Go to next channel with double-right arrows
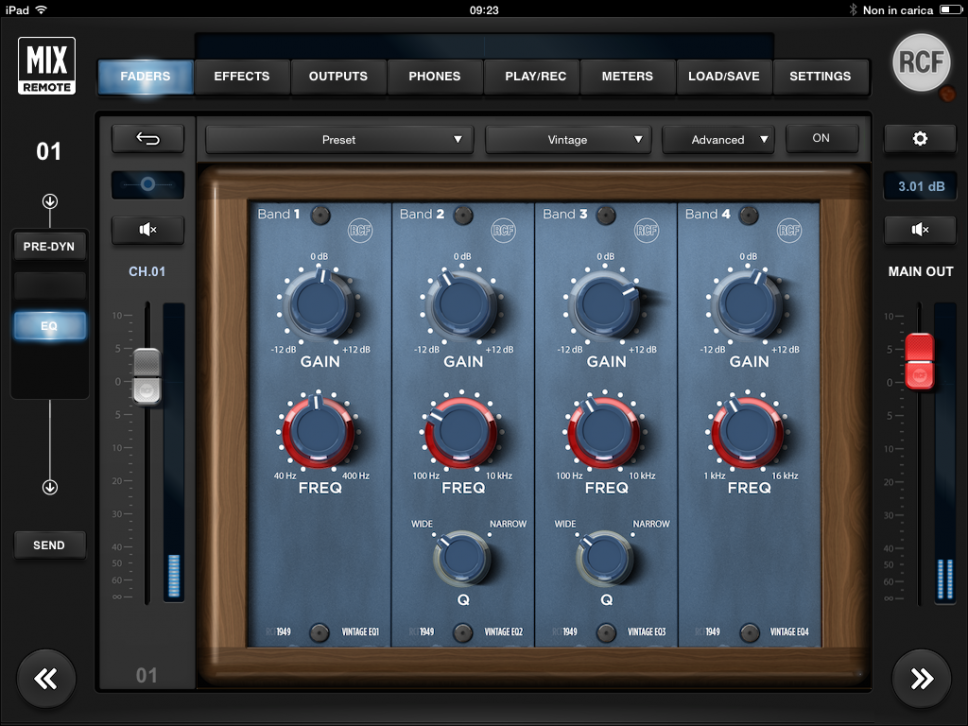968x726 pixels. tap(921, 679)
